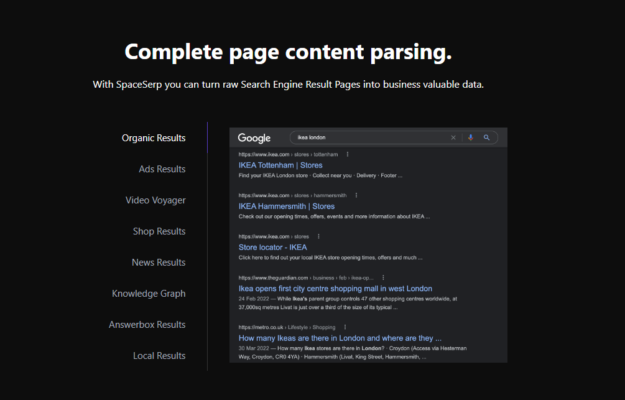Image resolution: width=625 pixels, height=400 pixels.
Task: Open options dots beside theguardian.com URL
Action: click(383, 278)
